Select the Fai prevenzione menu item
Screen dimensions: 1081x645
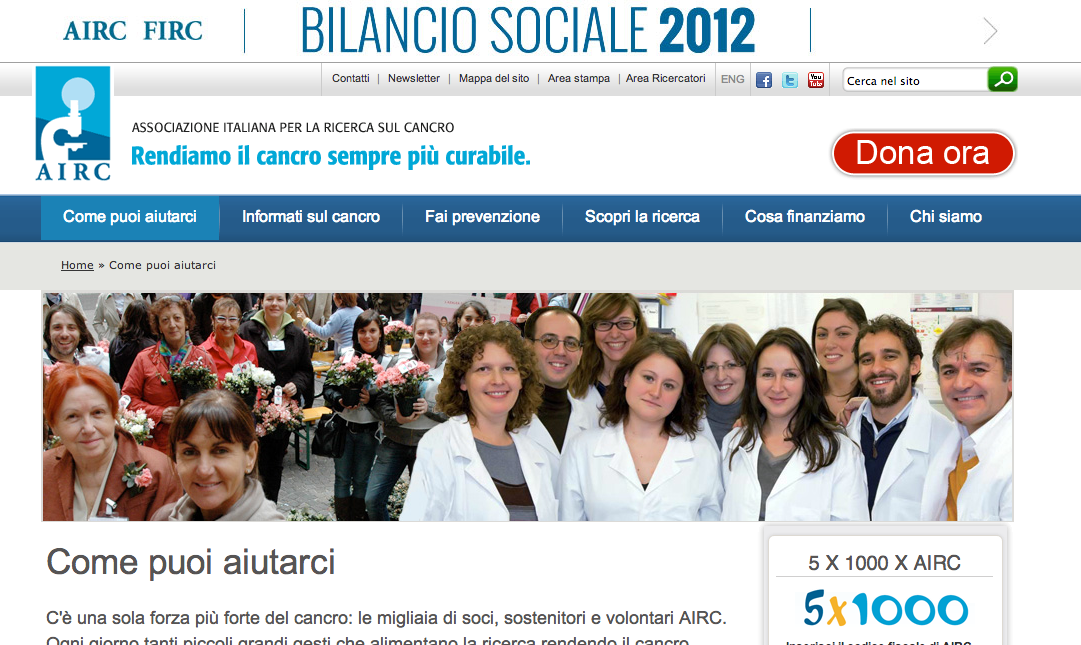point(482,217)
